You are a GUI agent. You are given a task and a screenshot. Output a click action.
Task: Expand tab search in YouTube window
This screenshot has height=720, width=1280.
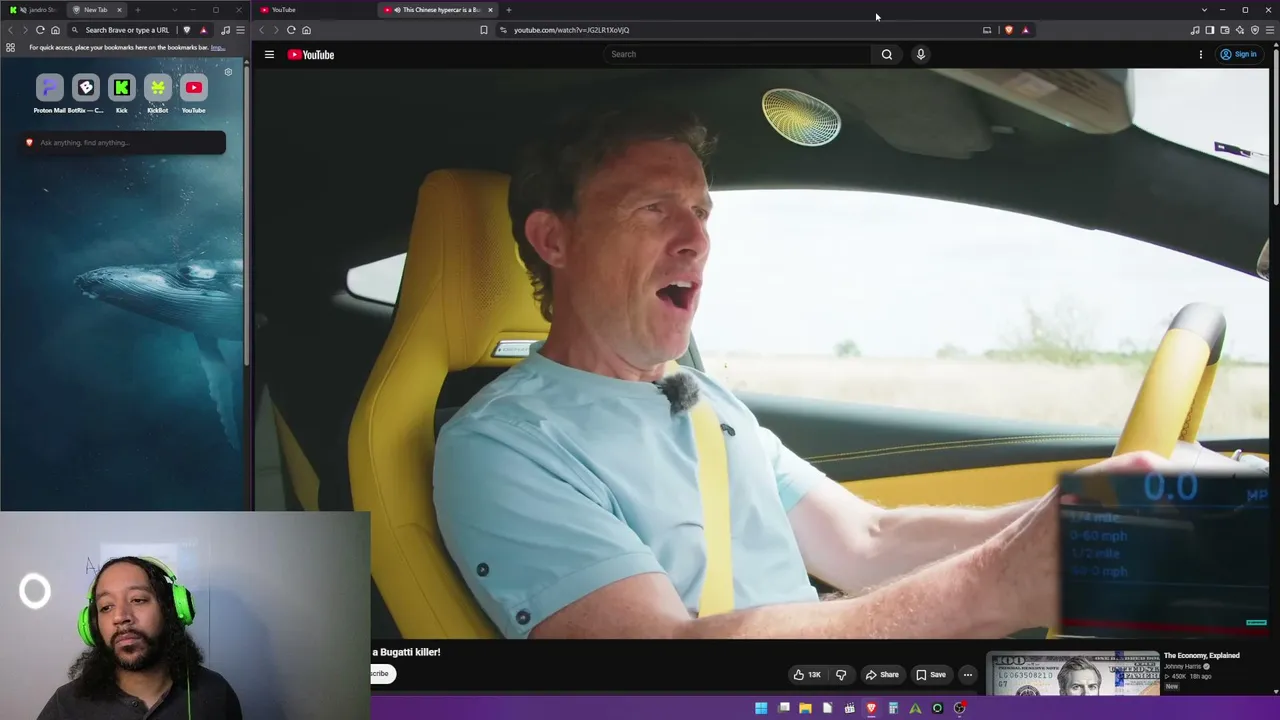[1204, 10]
